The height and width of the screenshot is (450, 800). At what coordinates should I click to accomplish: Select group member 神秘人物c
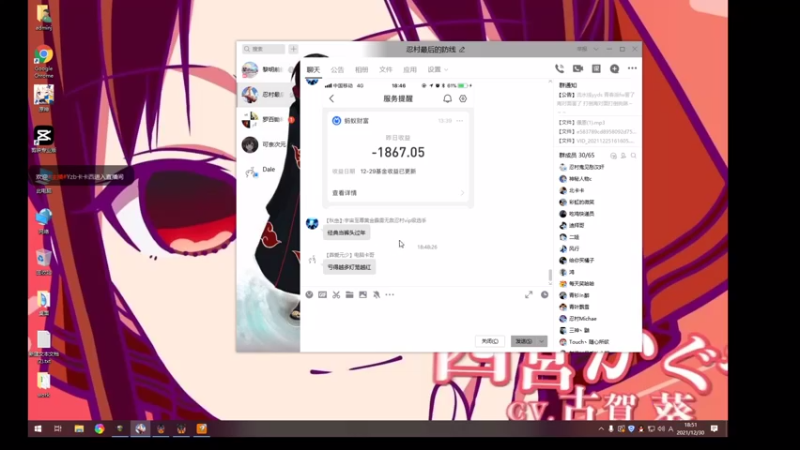point(580,179)
